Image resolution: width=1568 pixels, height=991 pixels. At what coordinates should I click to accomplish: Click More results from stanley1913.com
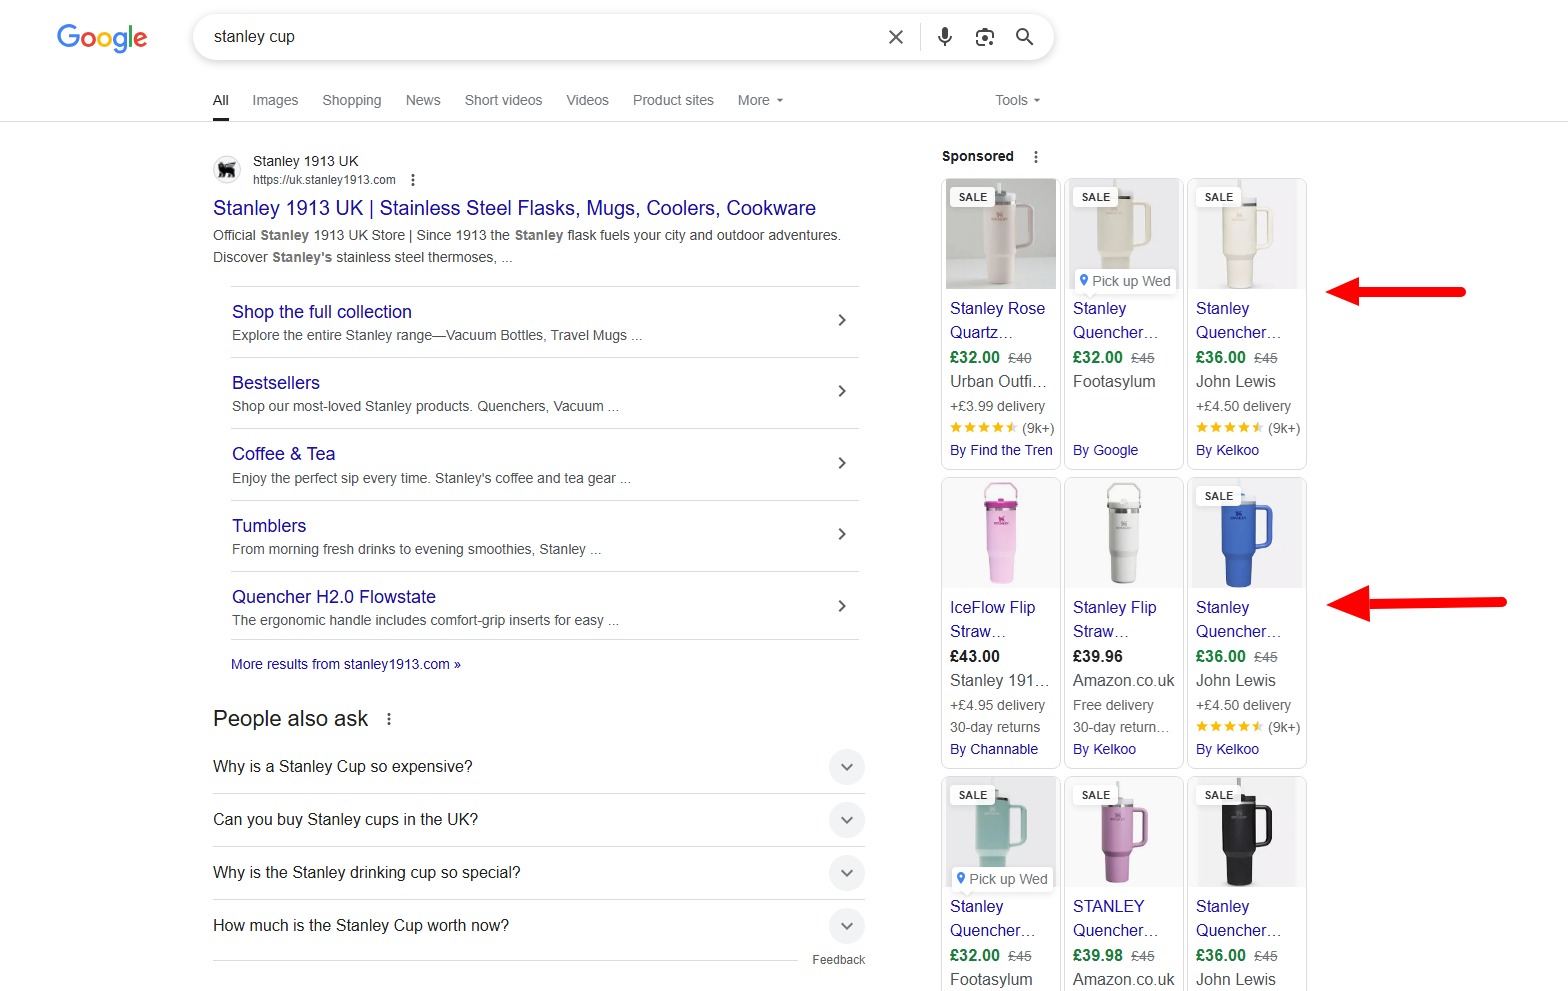coord(346,664)
